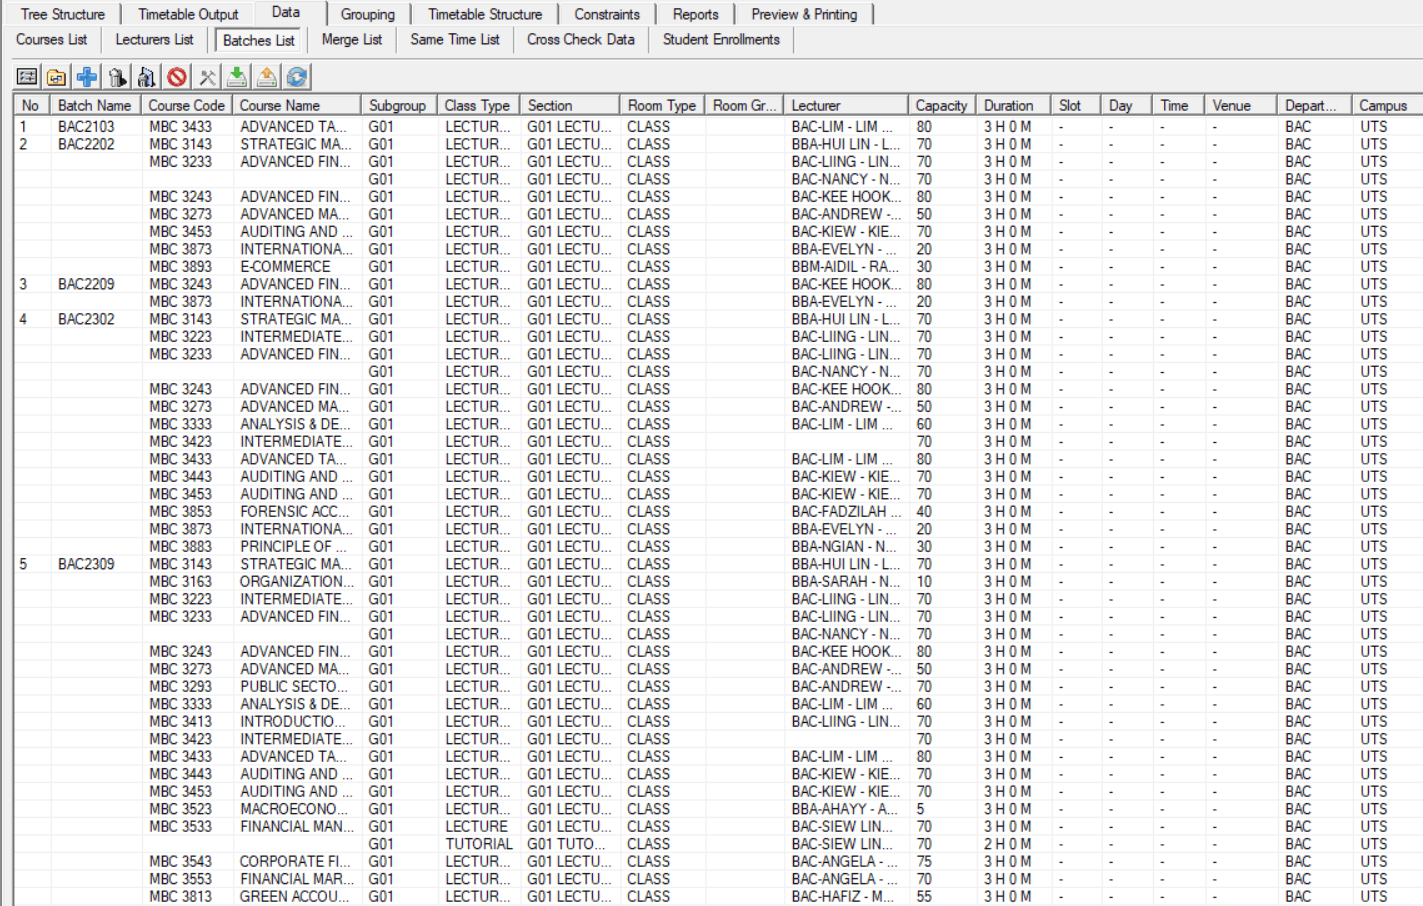Sort by the Course Code column header
The image size is (1423, 906).
(x=186, y=105)
